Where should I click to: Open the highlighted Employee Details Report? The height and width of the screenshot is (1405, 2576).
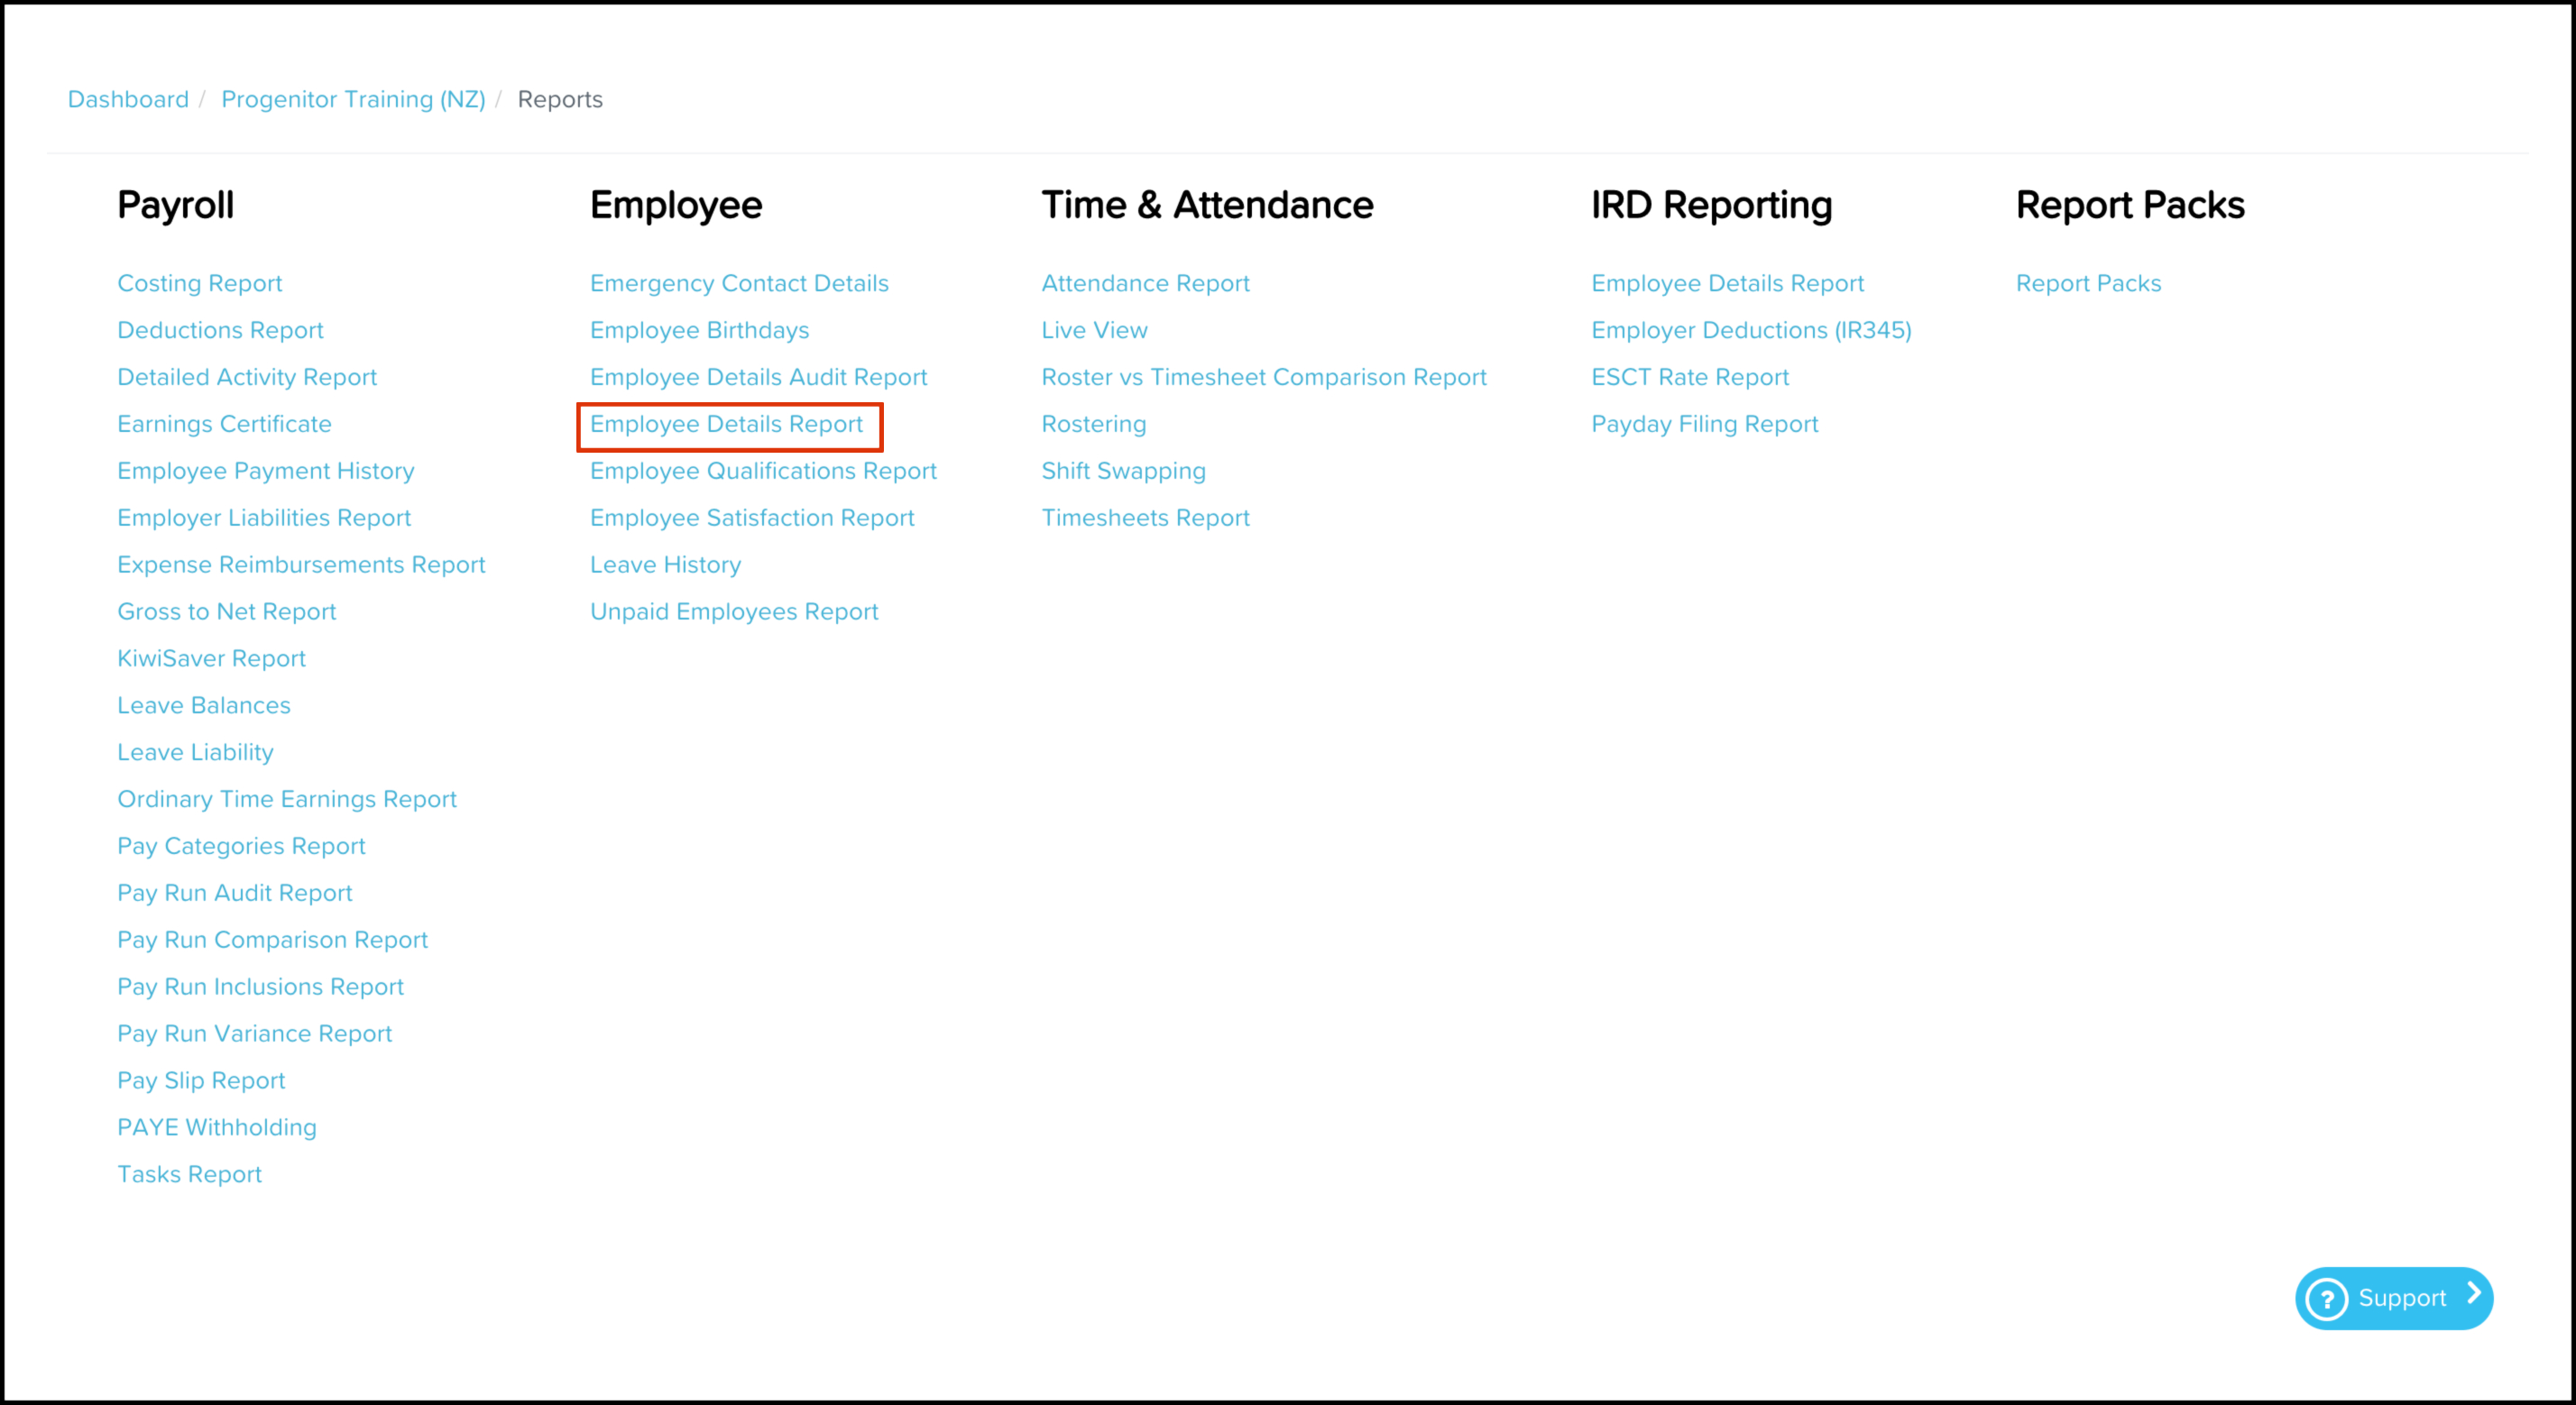[x=726, y=424]
